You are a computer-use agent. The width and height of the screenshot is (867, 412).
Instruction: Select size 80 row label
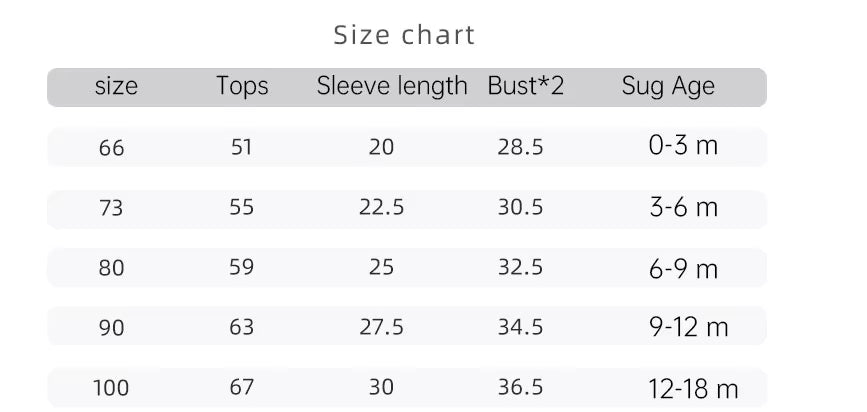pyautogui.click(x=112, y=268)
